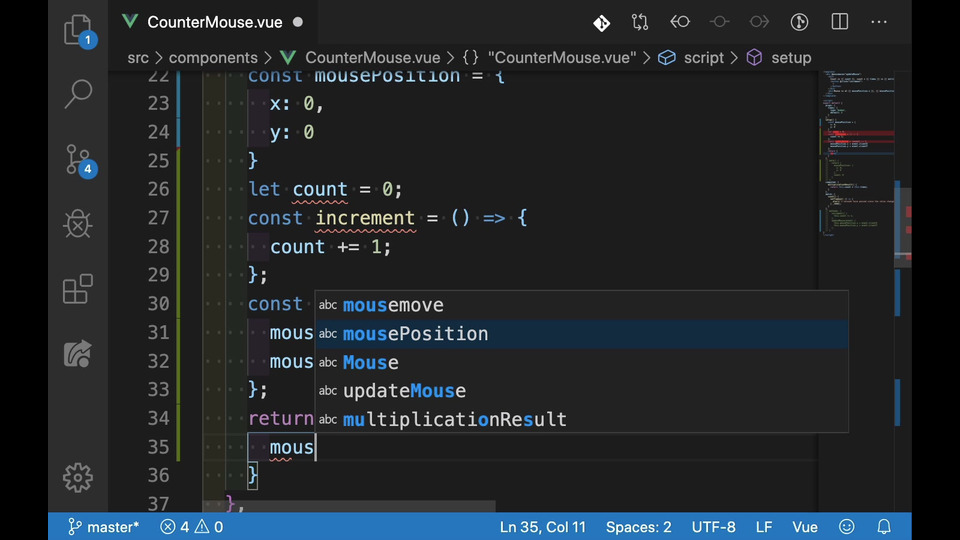Click the disabled commit dot icon
This screenshot has width=960, height=540.
719,22
